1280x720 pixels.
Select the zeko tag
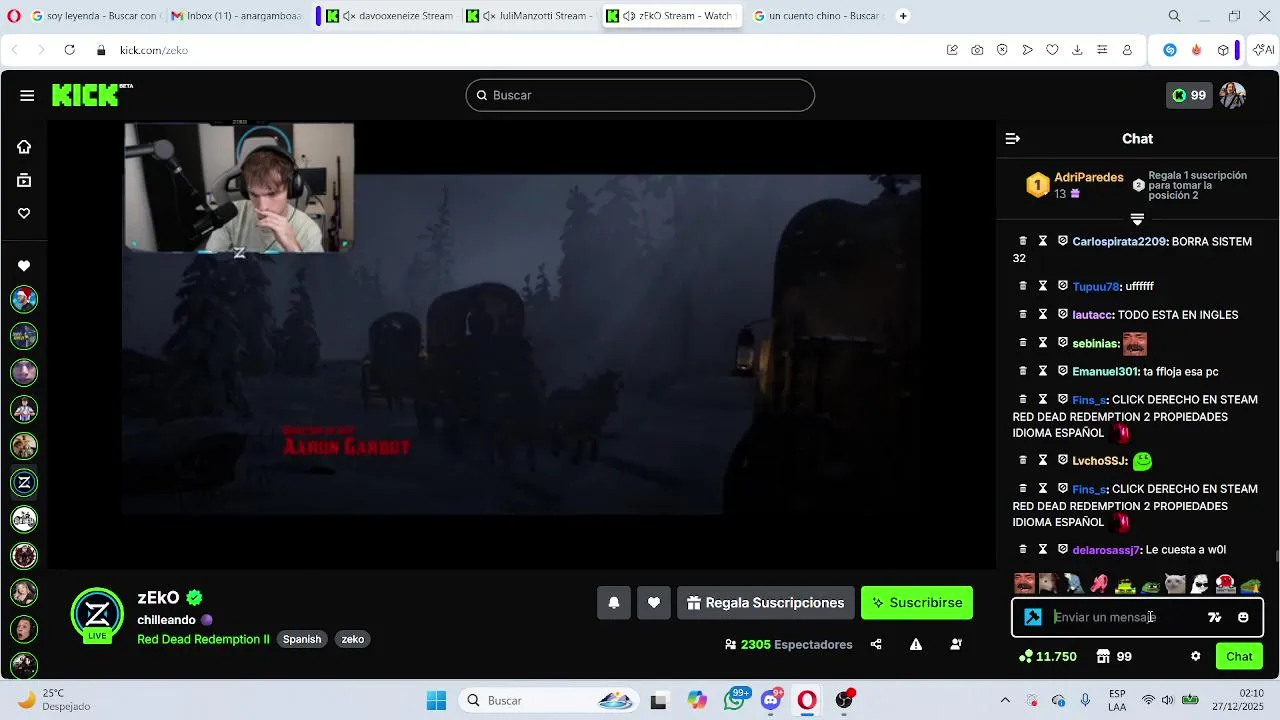pyautogui.click(x=353, y=639)
